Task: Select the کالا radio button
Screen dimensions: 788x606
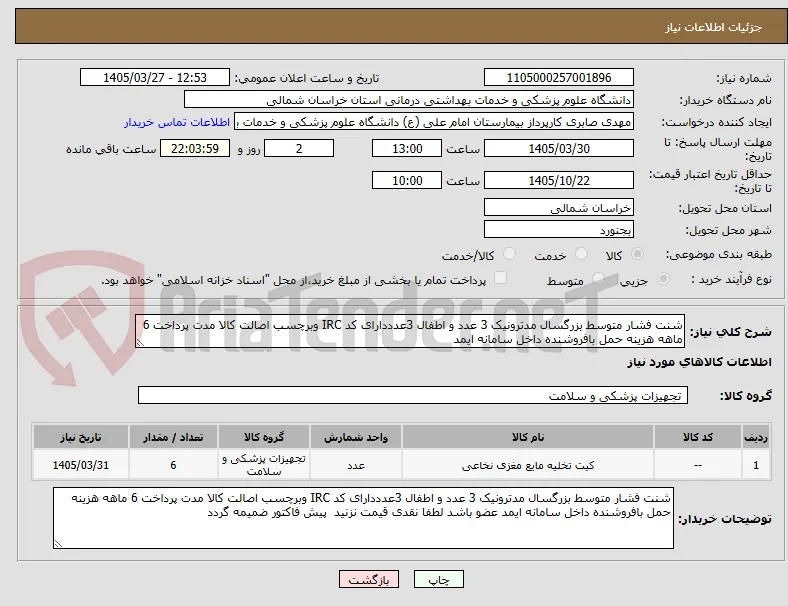Action: (x=637, y=254)
